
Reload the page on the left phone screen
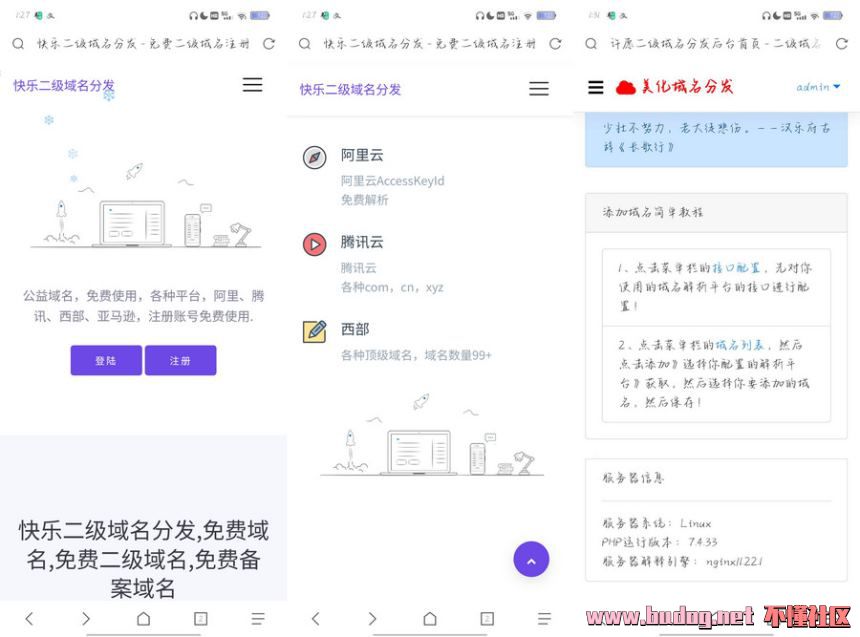coord(269,44)
